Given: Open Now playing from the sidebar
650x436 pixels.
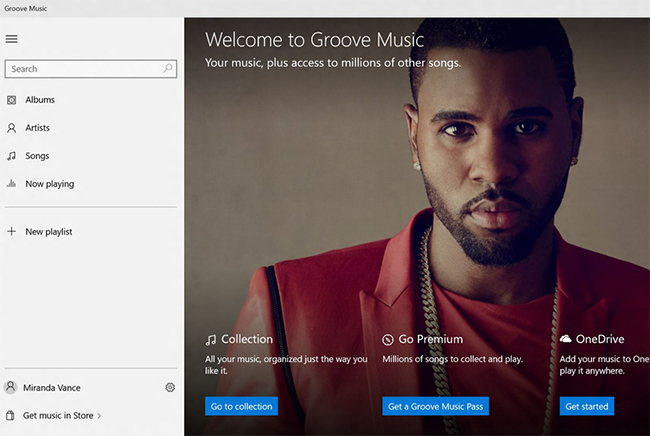Looking at the screenshot, I should (49, 184).
